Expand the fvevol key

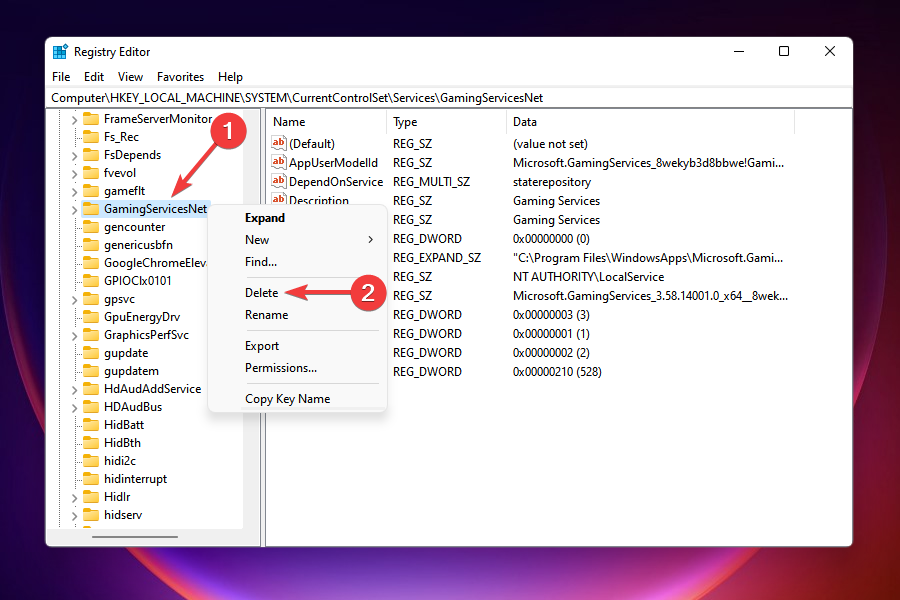pos(74,174)
